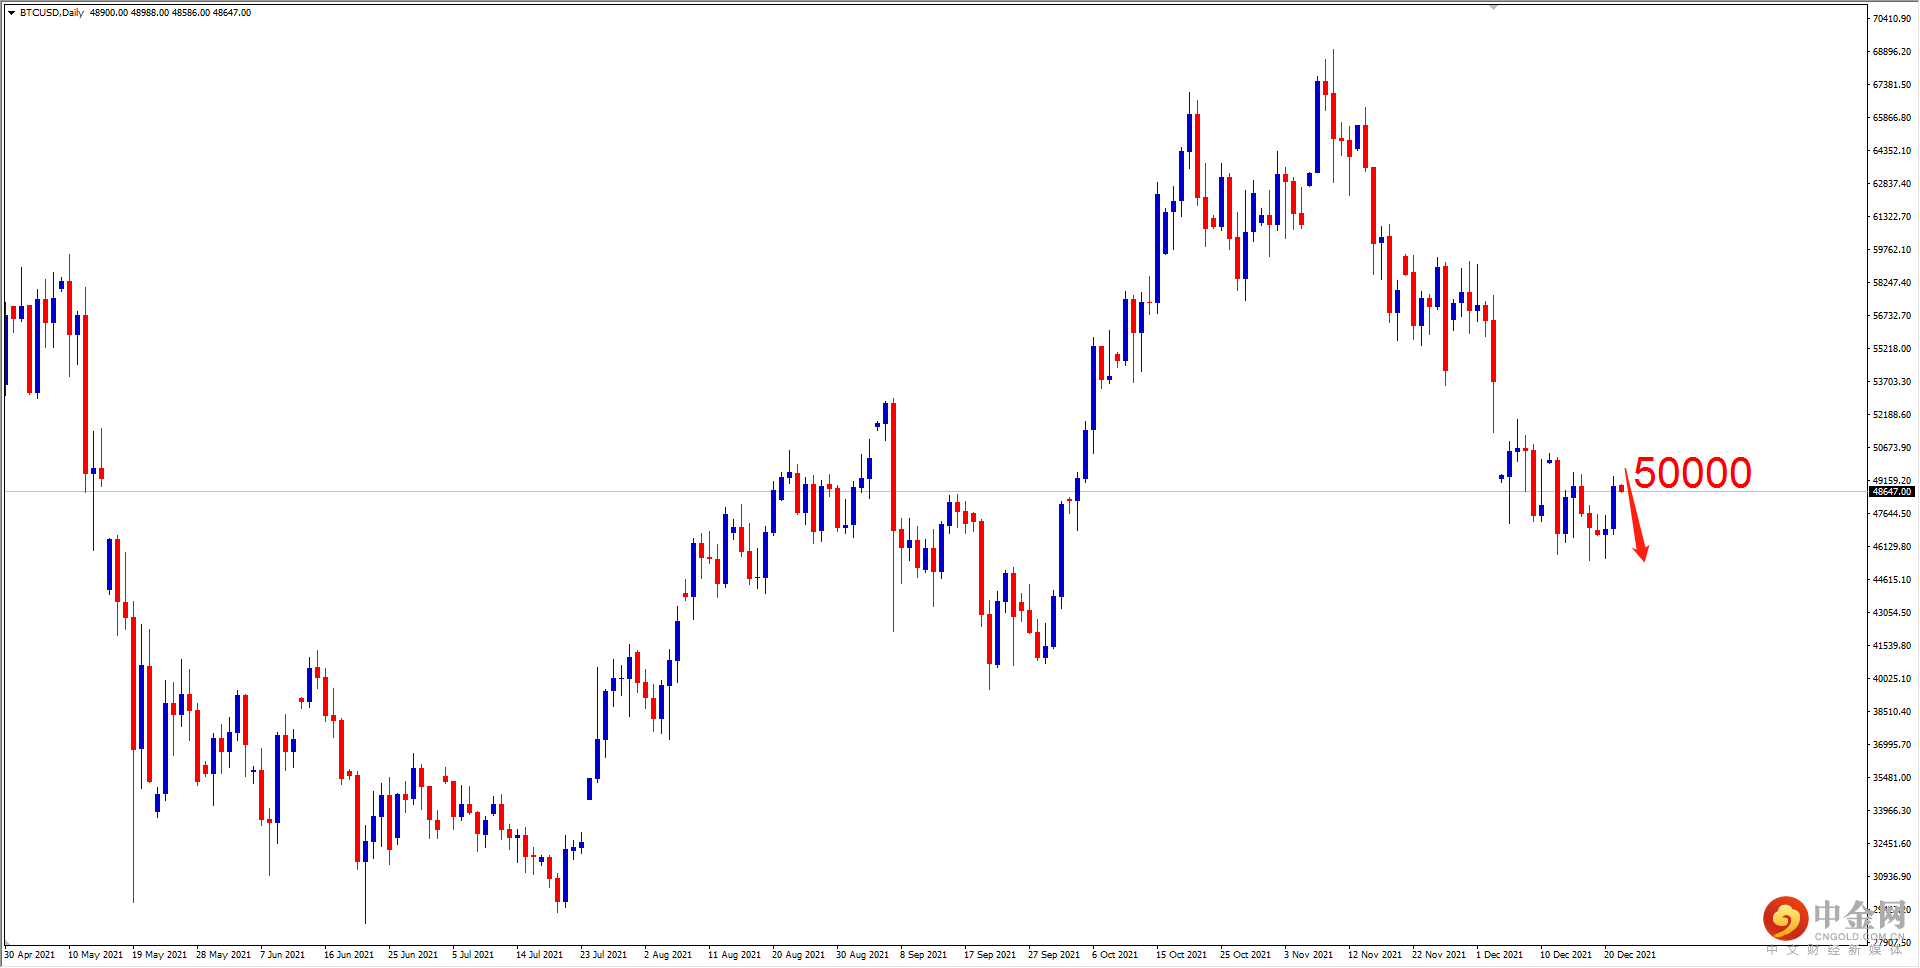Click the 56732.70 price axis label
Image resolution: width=1920 pixels, height=968 pixels.
[x=1892, y=316]
